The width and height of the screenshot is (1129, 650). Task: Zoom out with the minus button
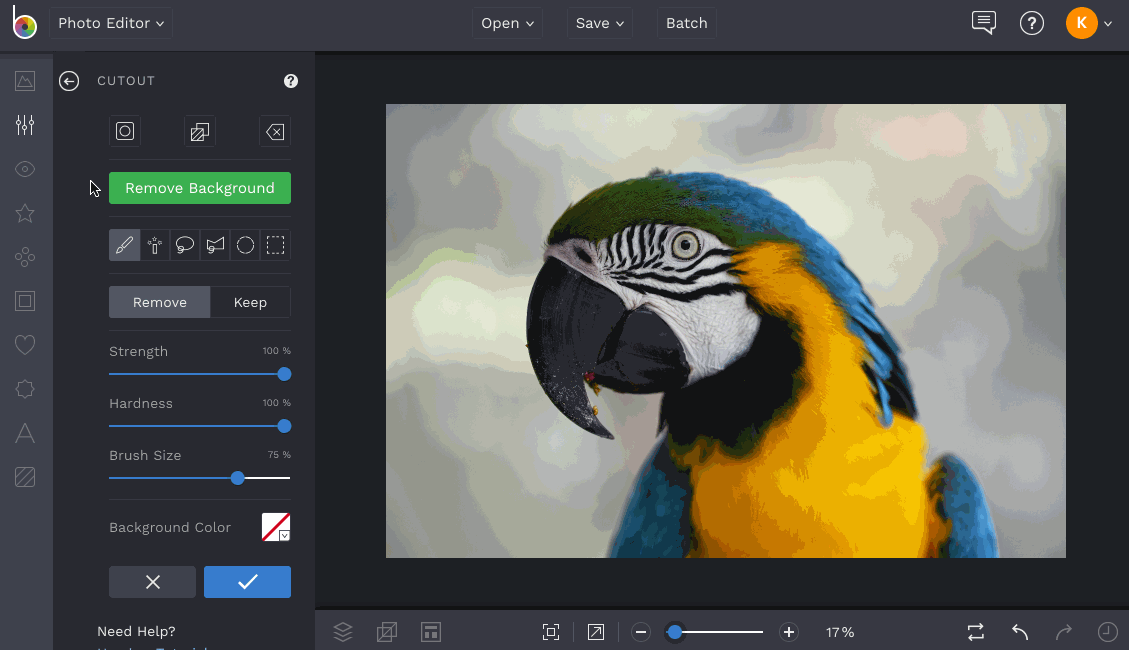(x=641, y=632)
